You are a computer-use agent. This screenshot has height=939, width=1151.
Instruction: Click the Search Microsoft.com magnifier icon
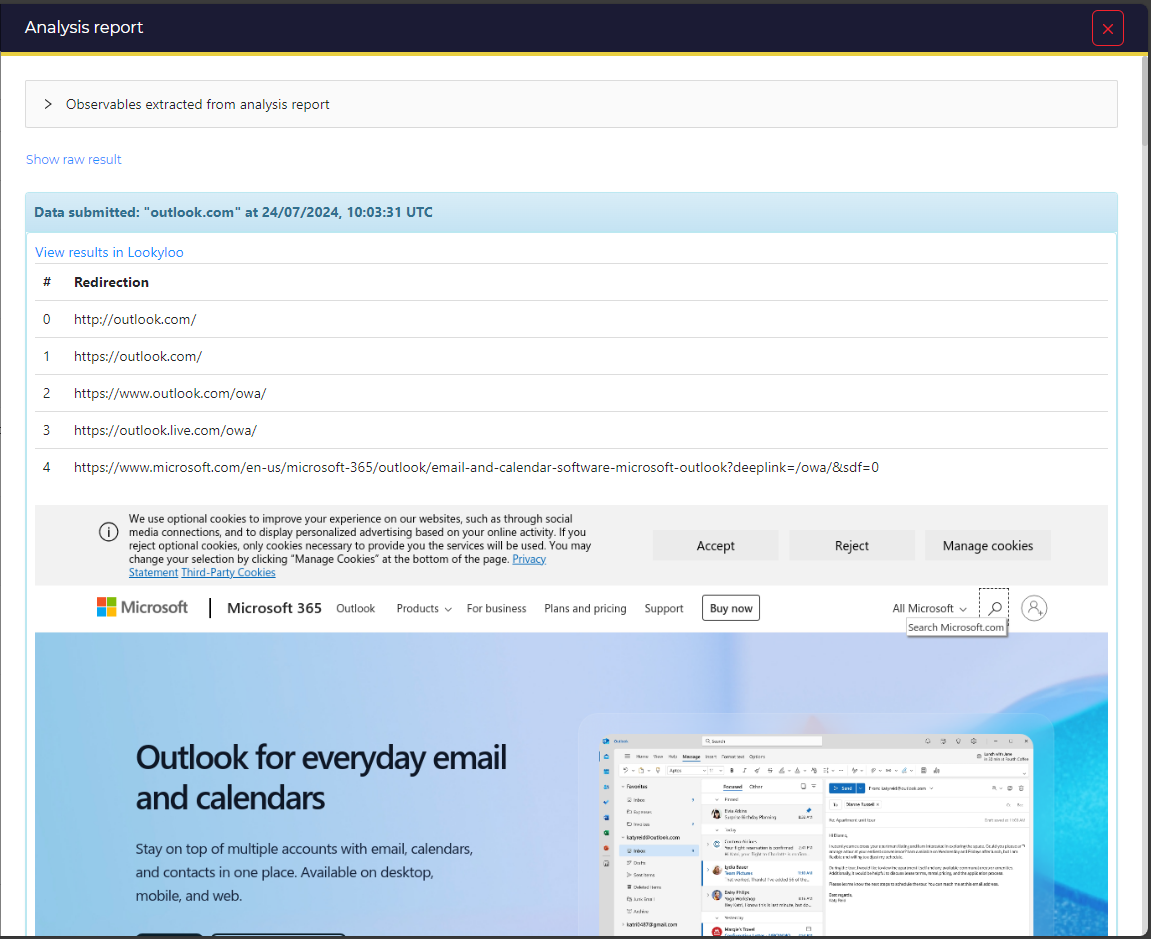(994, 607)
